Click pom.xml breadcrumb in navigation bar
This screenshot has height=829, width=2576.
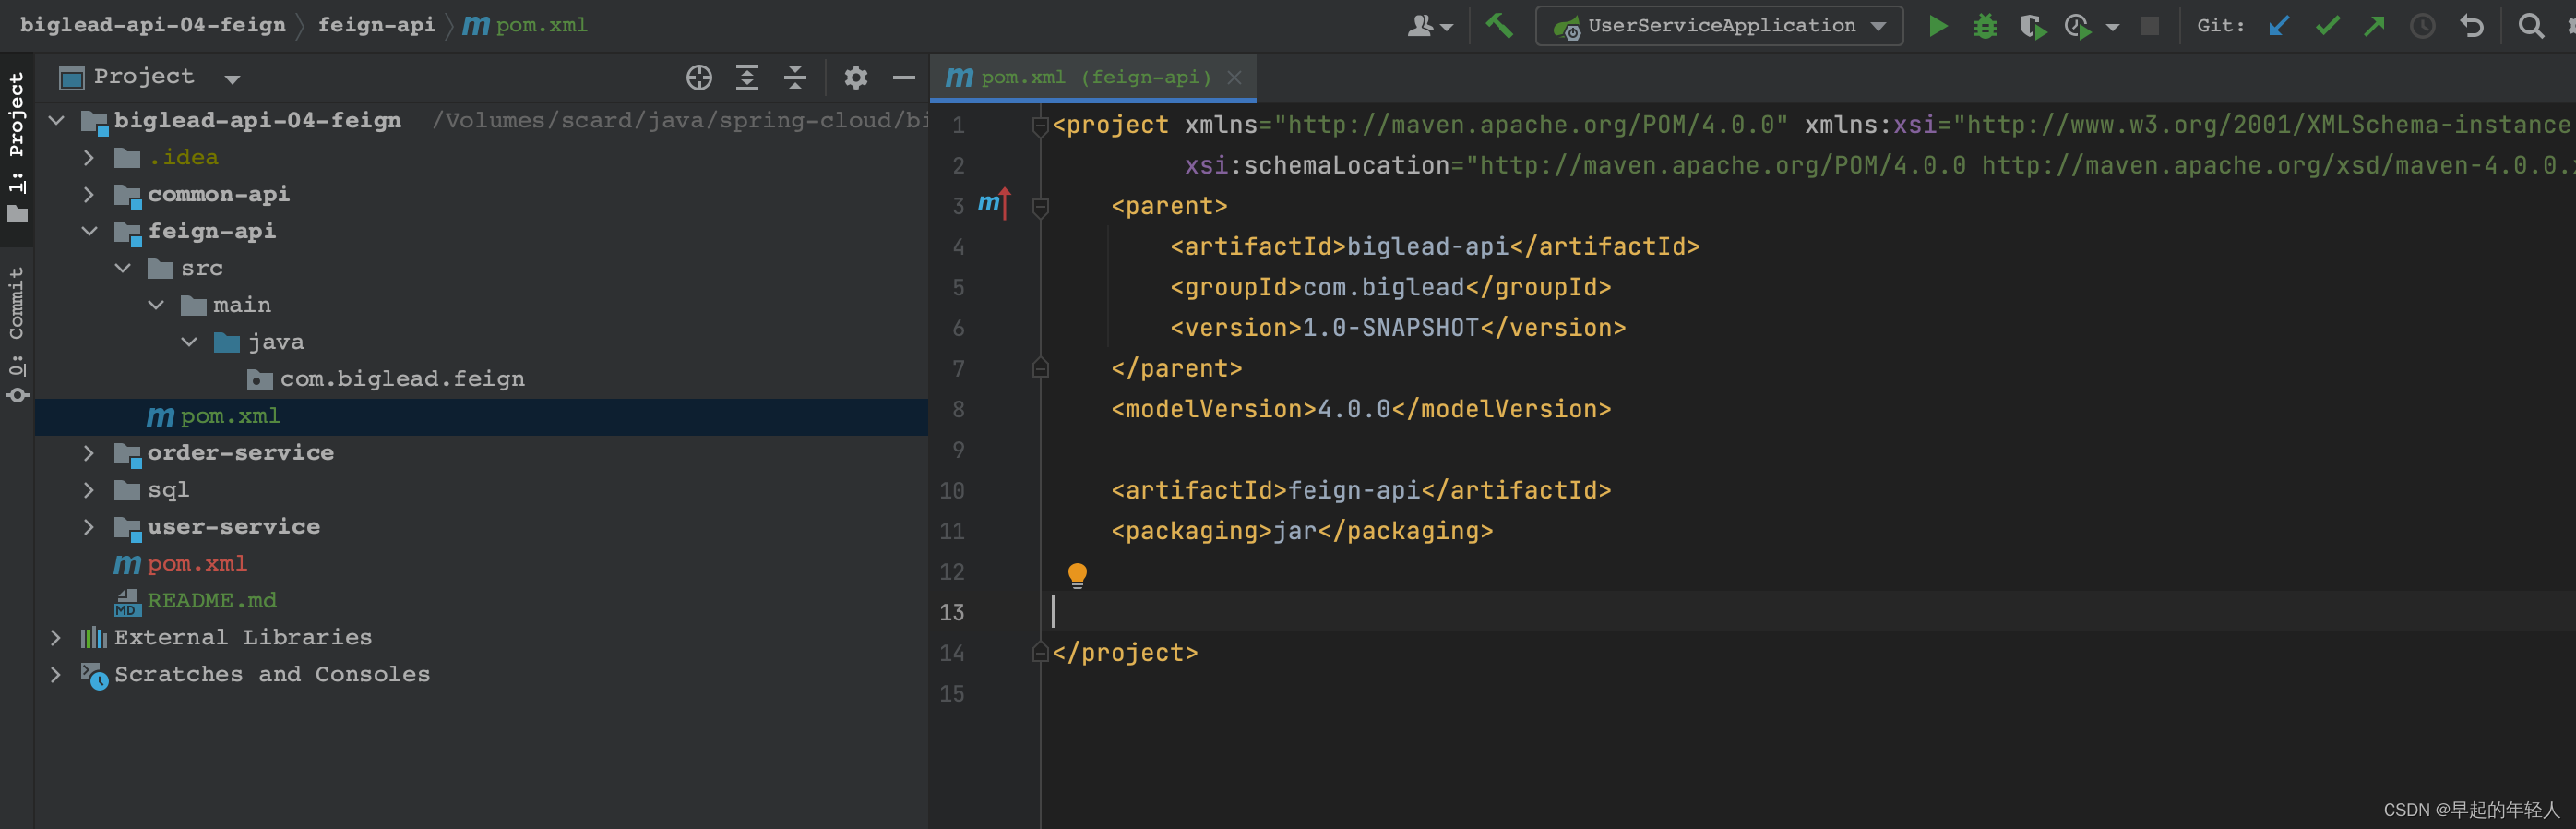[x=525, y=25]
